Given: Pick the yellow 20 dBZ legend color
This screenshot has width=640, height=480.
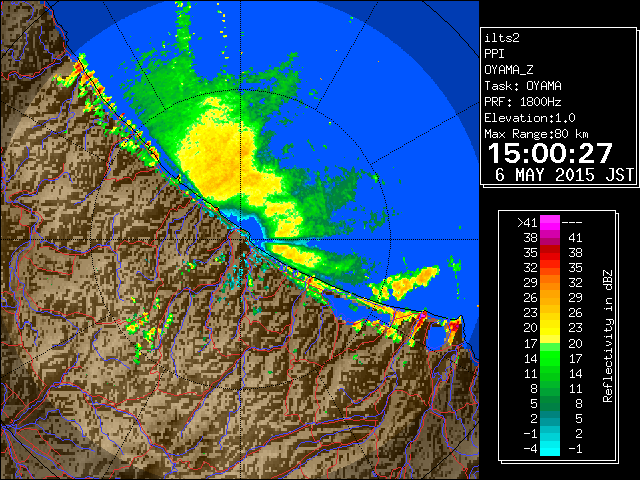Looking at the screenshot, I should (x=550, y=328).
